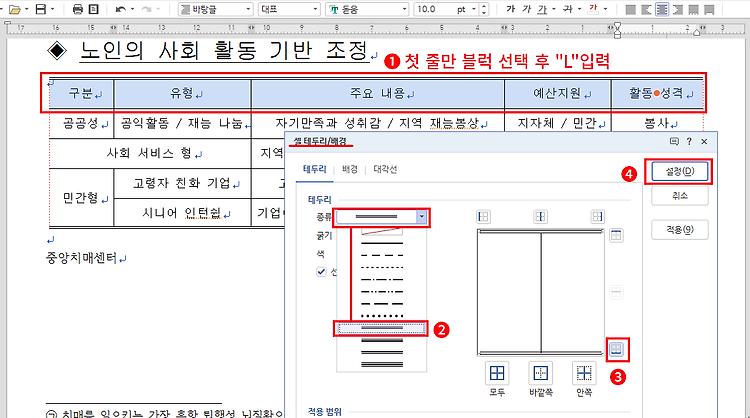Expand the font color dropdown arrow
The image size is (750, 418).
click(605, 9)
